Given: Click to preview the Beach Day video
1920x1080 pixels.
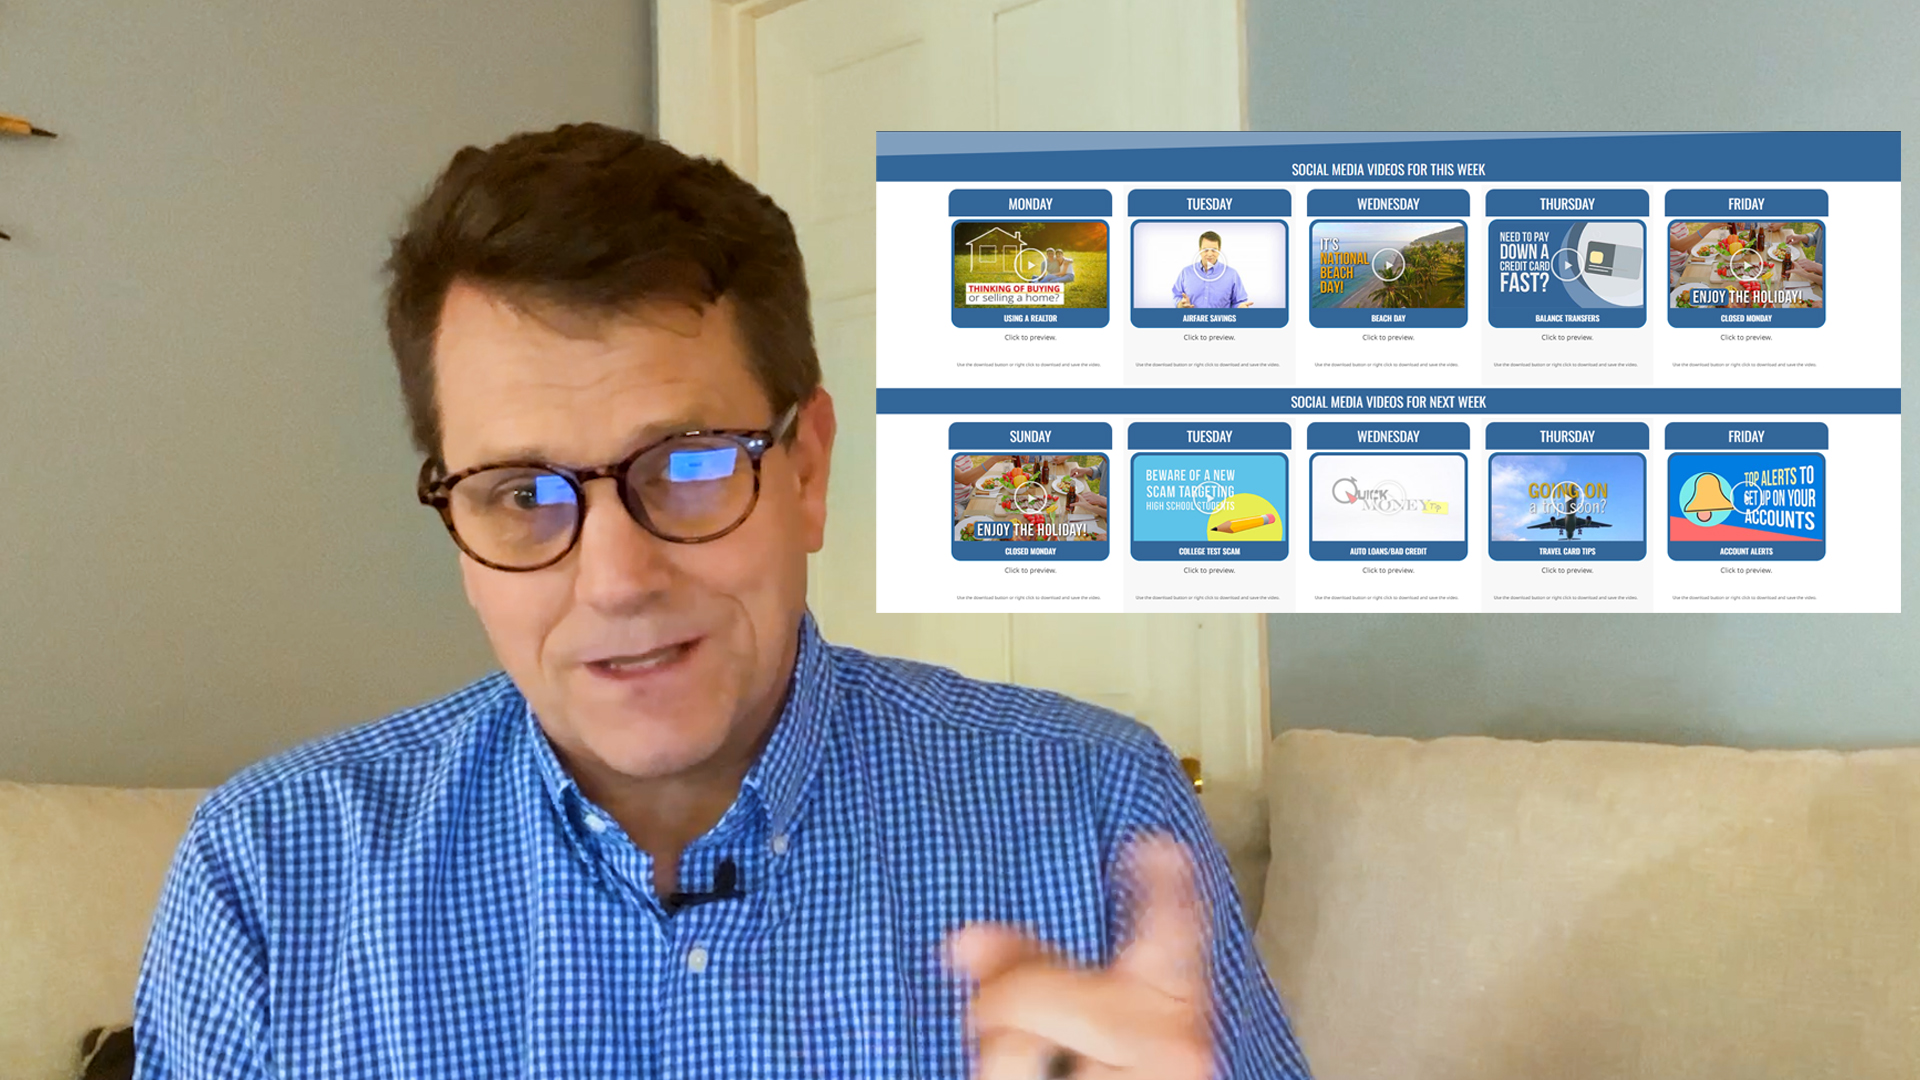Looking at the screenshot, I should 1388,337.
